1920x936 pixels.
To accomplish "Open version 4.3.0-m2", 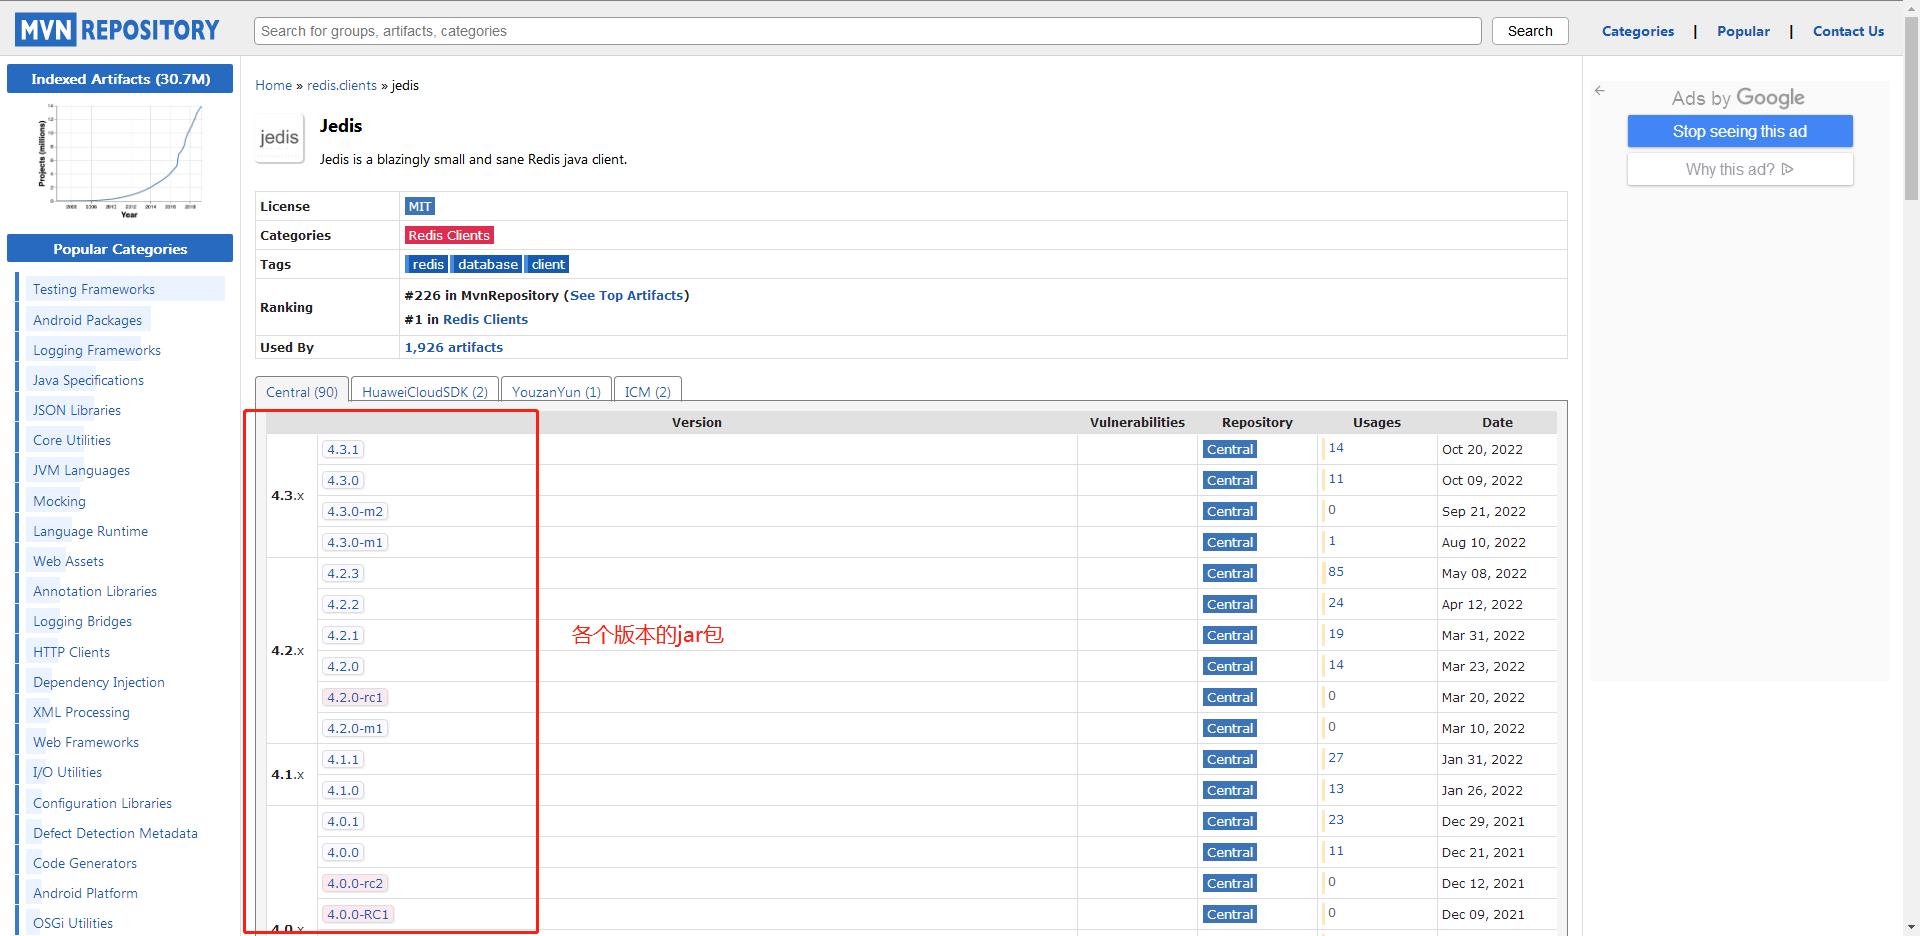I will click(x=355, y=511).
